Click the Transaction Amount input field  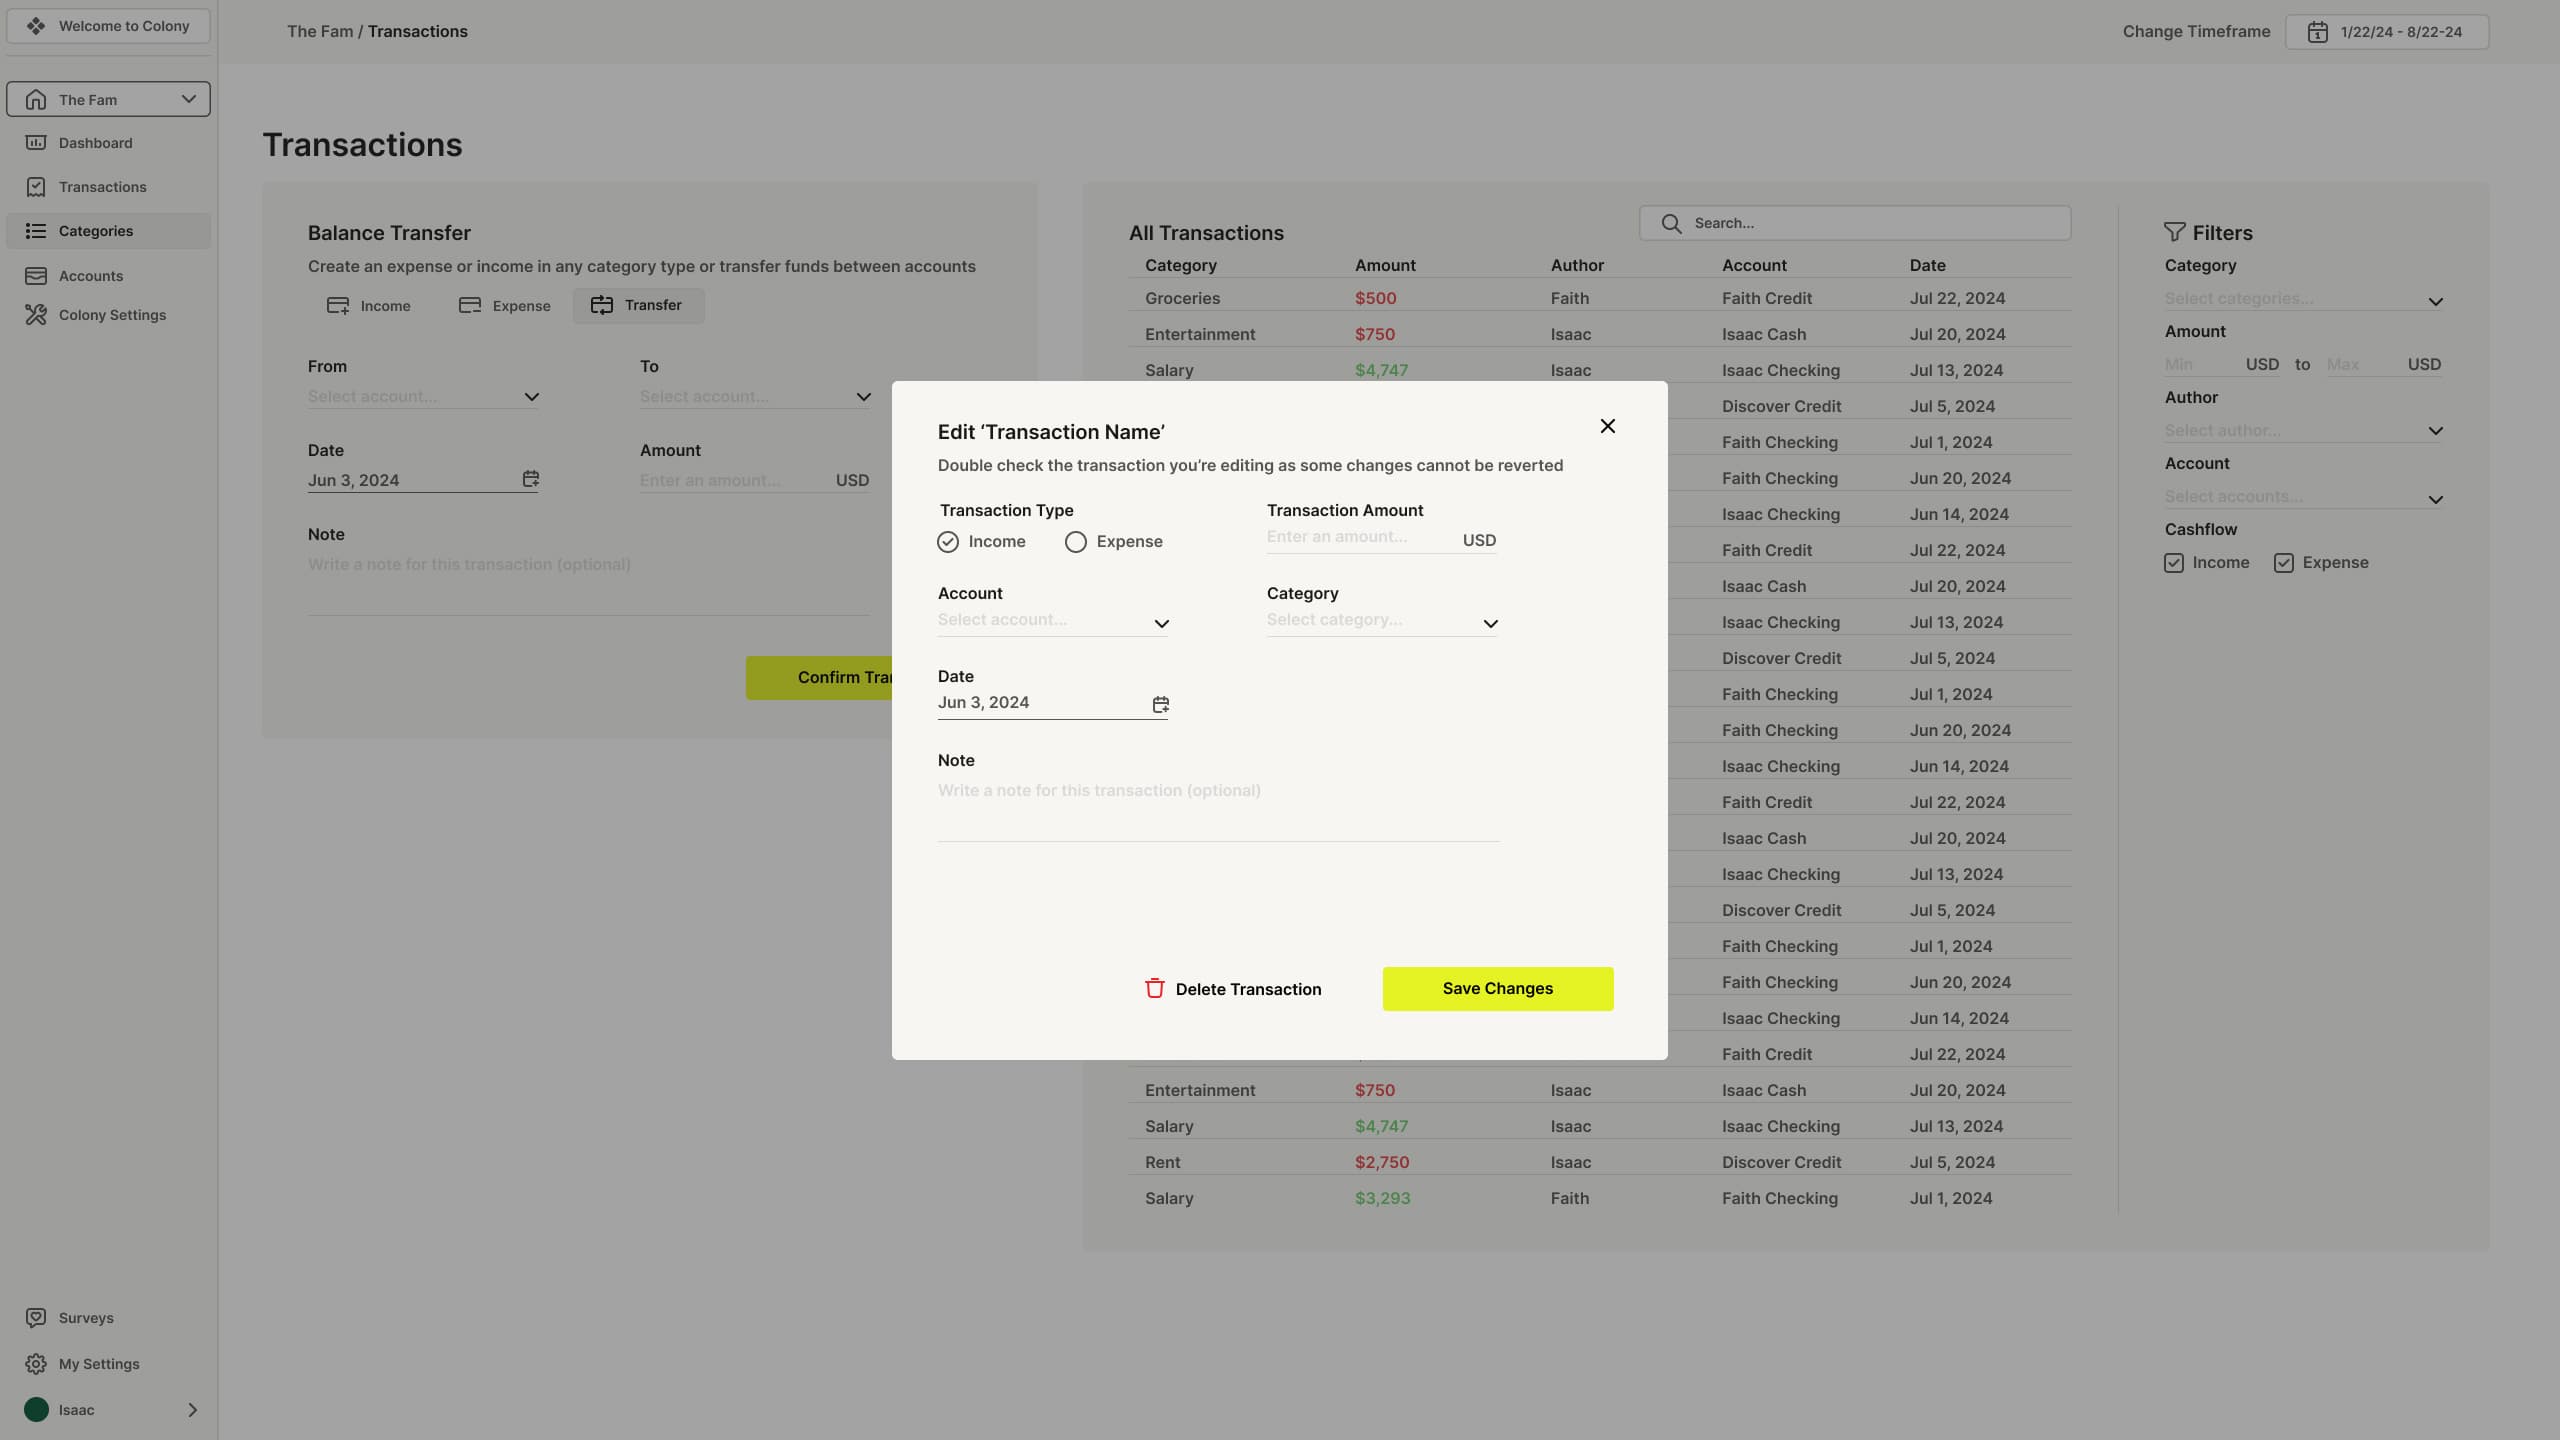1360,537
